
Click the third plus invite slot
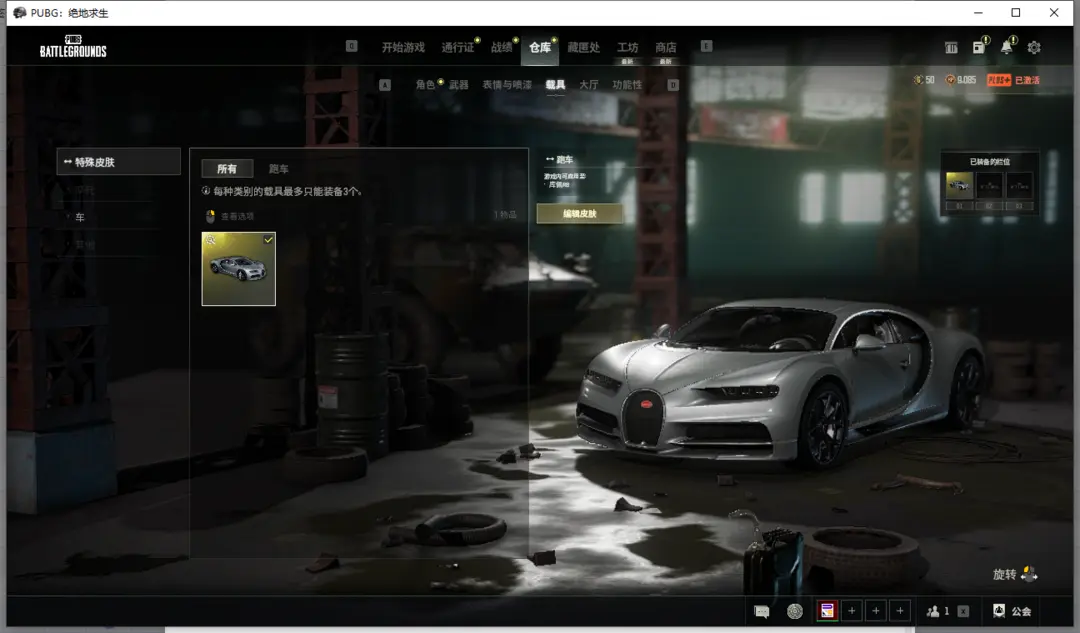[900, 610]
